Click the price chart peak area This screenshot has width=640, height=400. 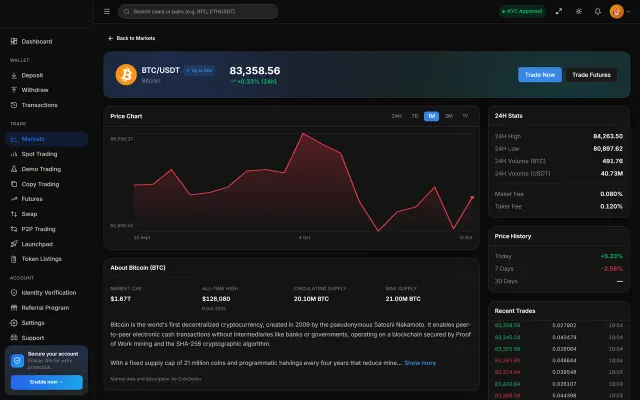(x=303, y=134)
